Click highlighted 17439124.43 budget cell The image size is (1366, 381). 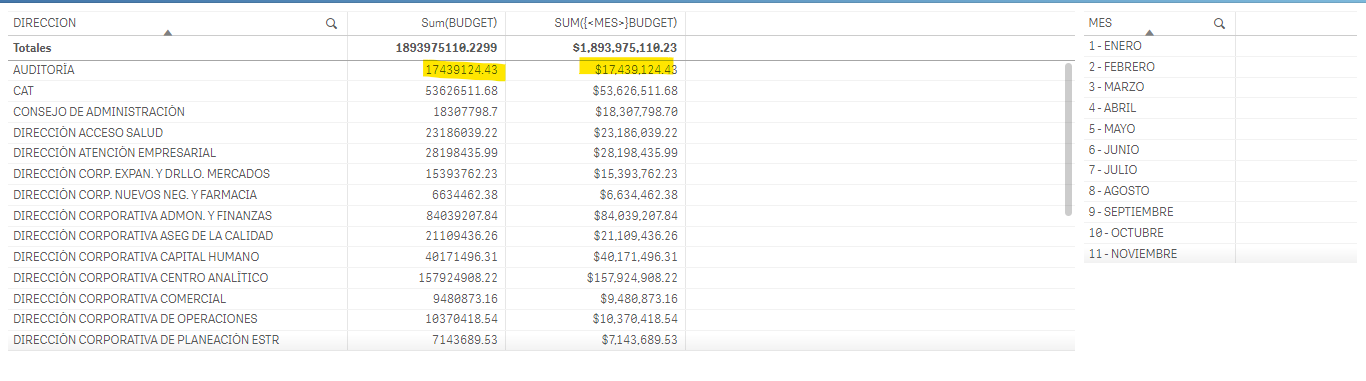tap(461, 70)
